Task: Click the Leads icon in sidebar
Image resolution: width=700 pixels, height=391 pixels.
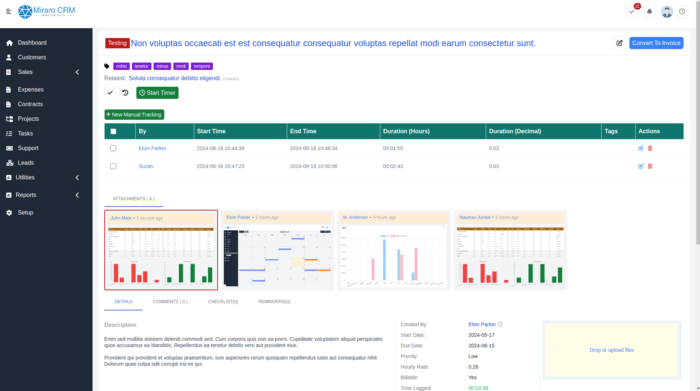Action: (9, 163)
